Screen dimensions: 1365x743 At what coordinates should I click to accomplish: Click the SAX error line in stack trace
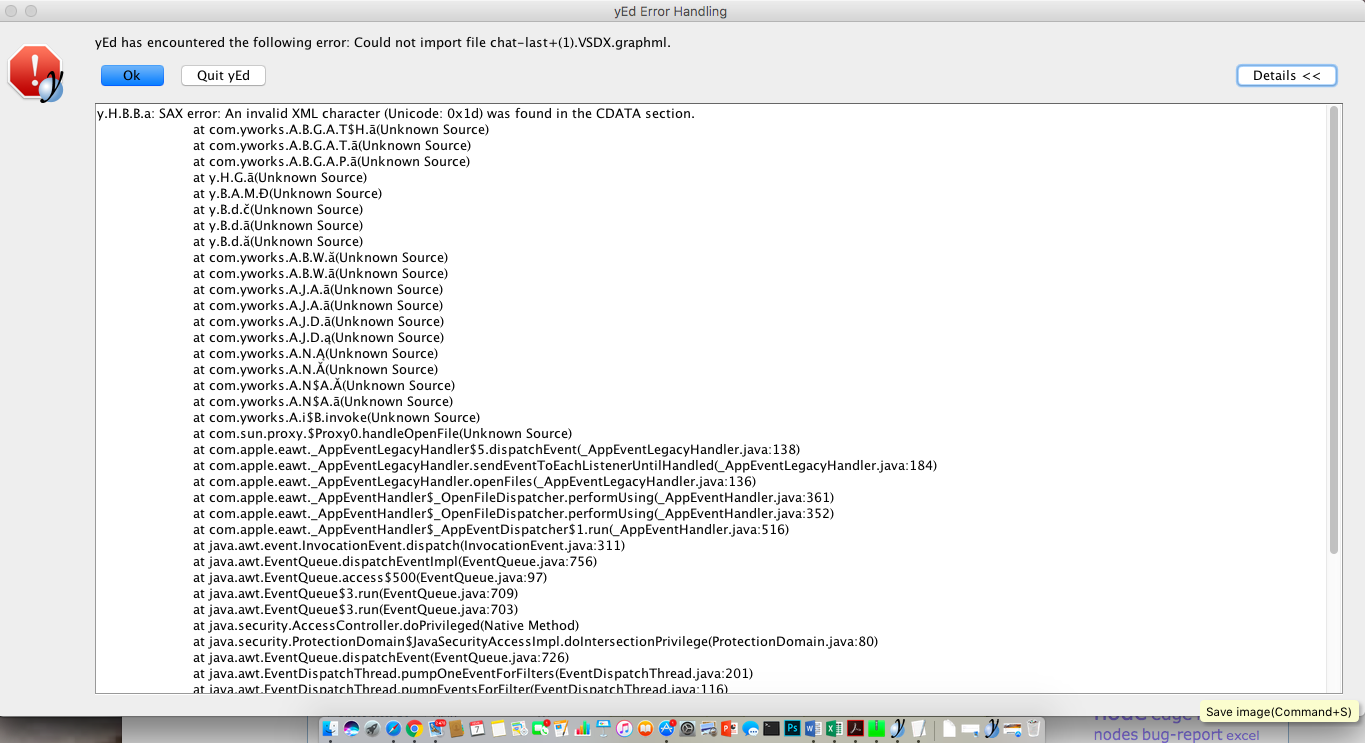(x=395, y=114)
